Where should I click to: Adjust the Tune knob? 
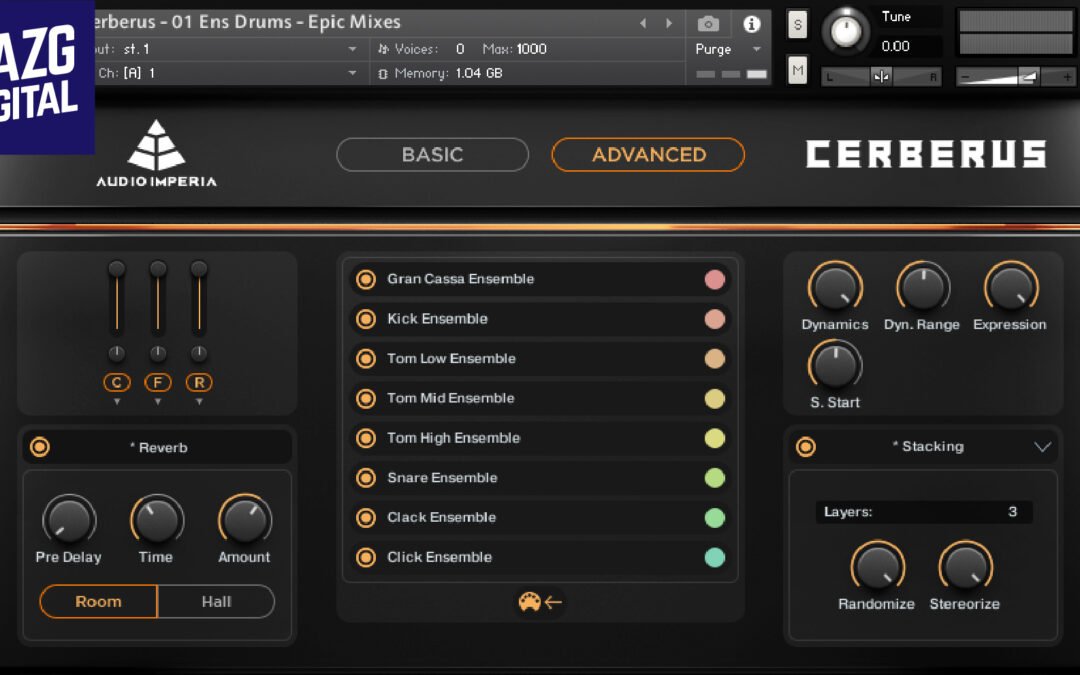point(845,31)
